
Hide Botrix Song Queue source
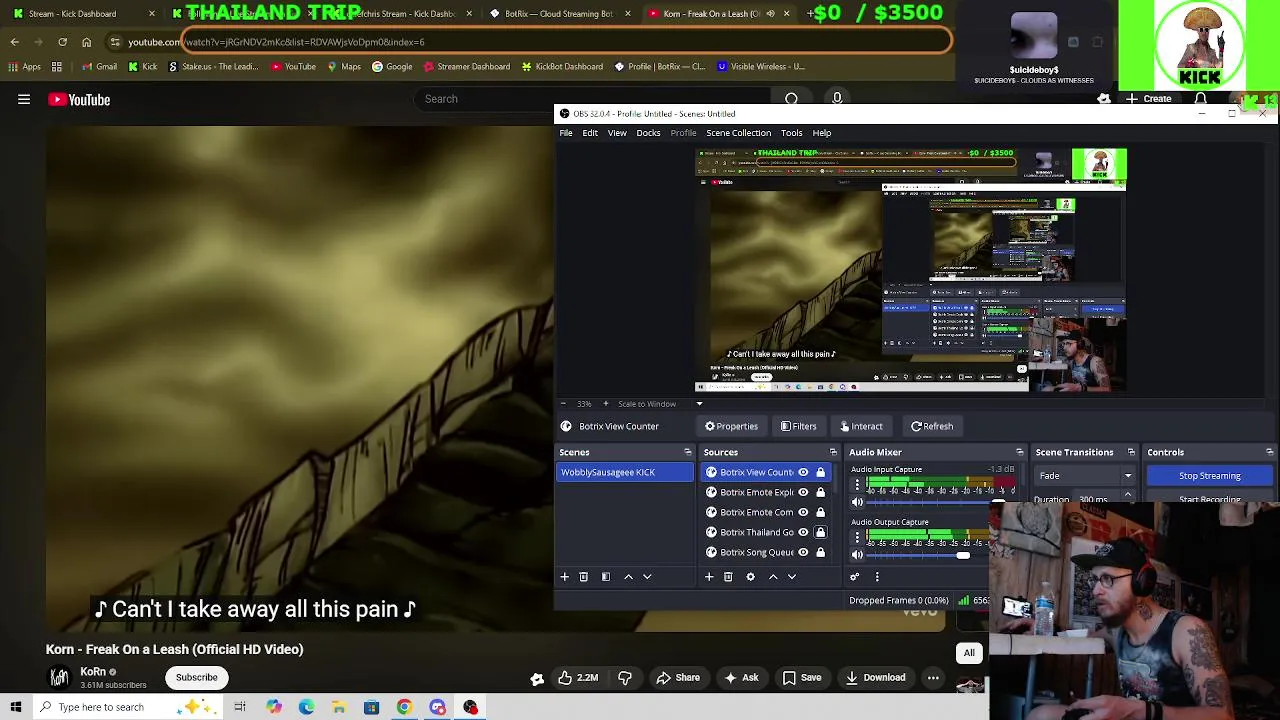[x=803, y=552]
